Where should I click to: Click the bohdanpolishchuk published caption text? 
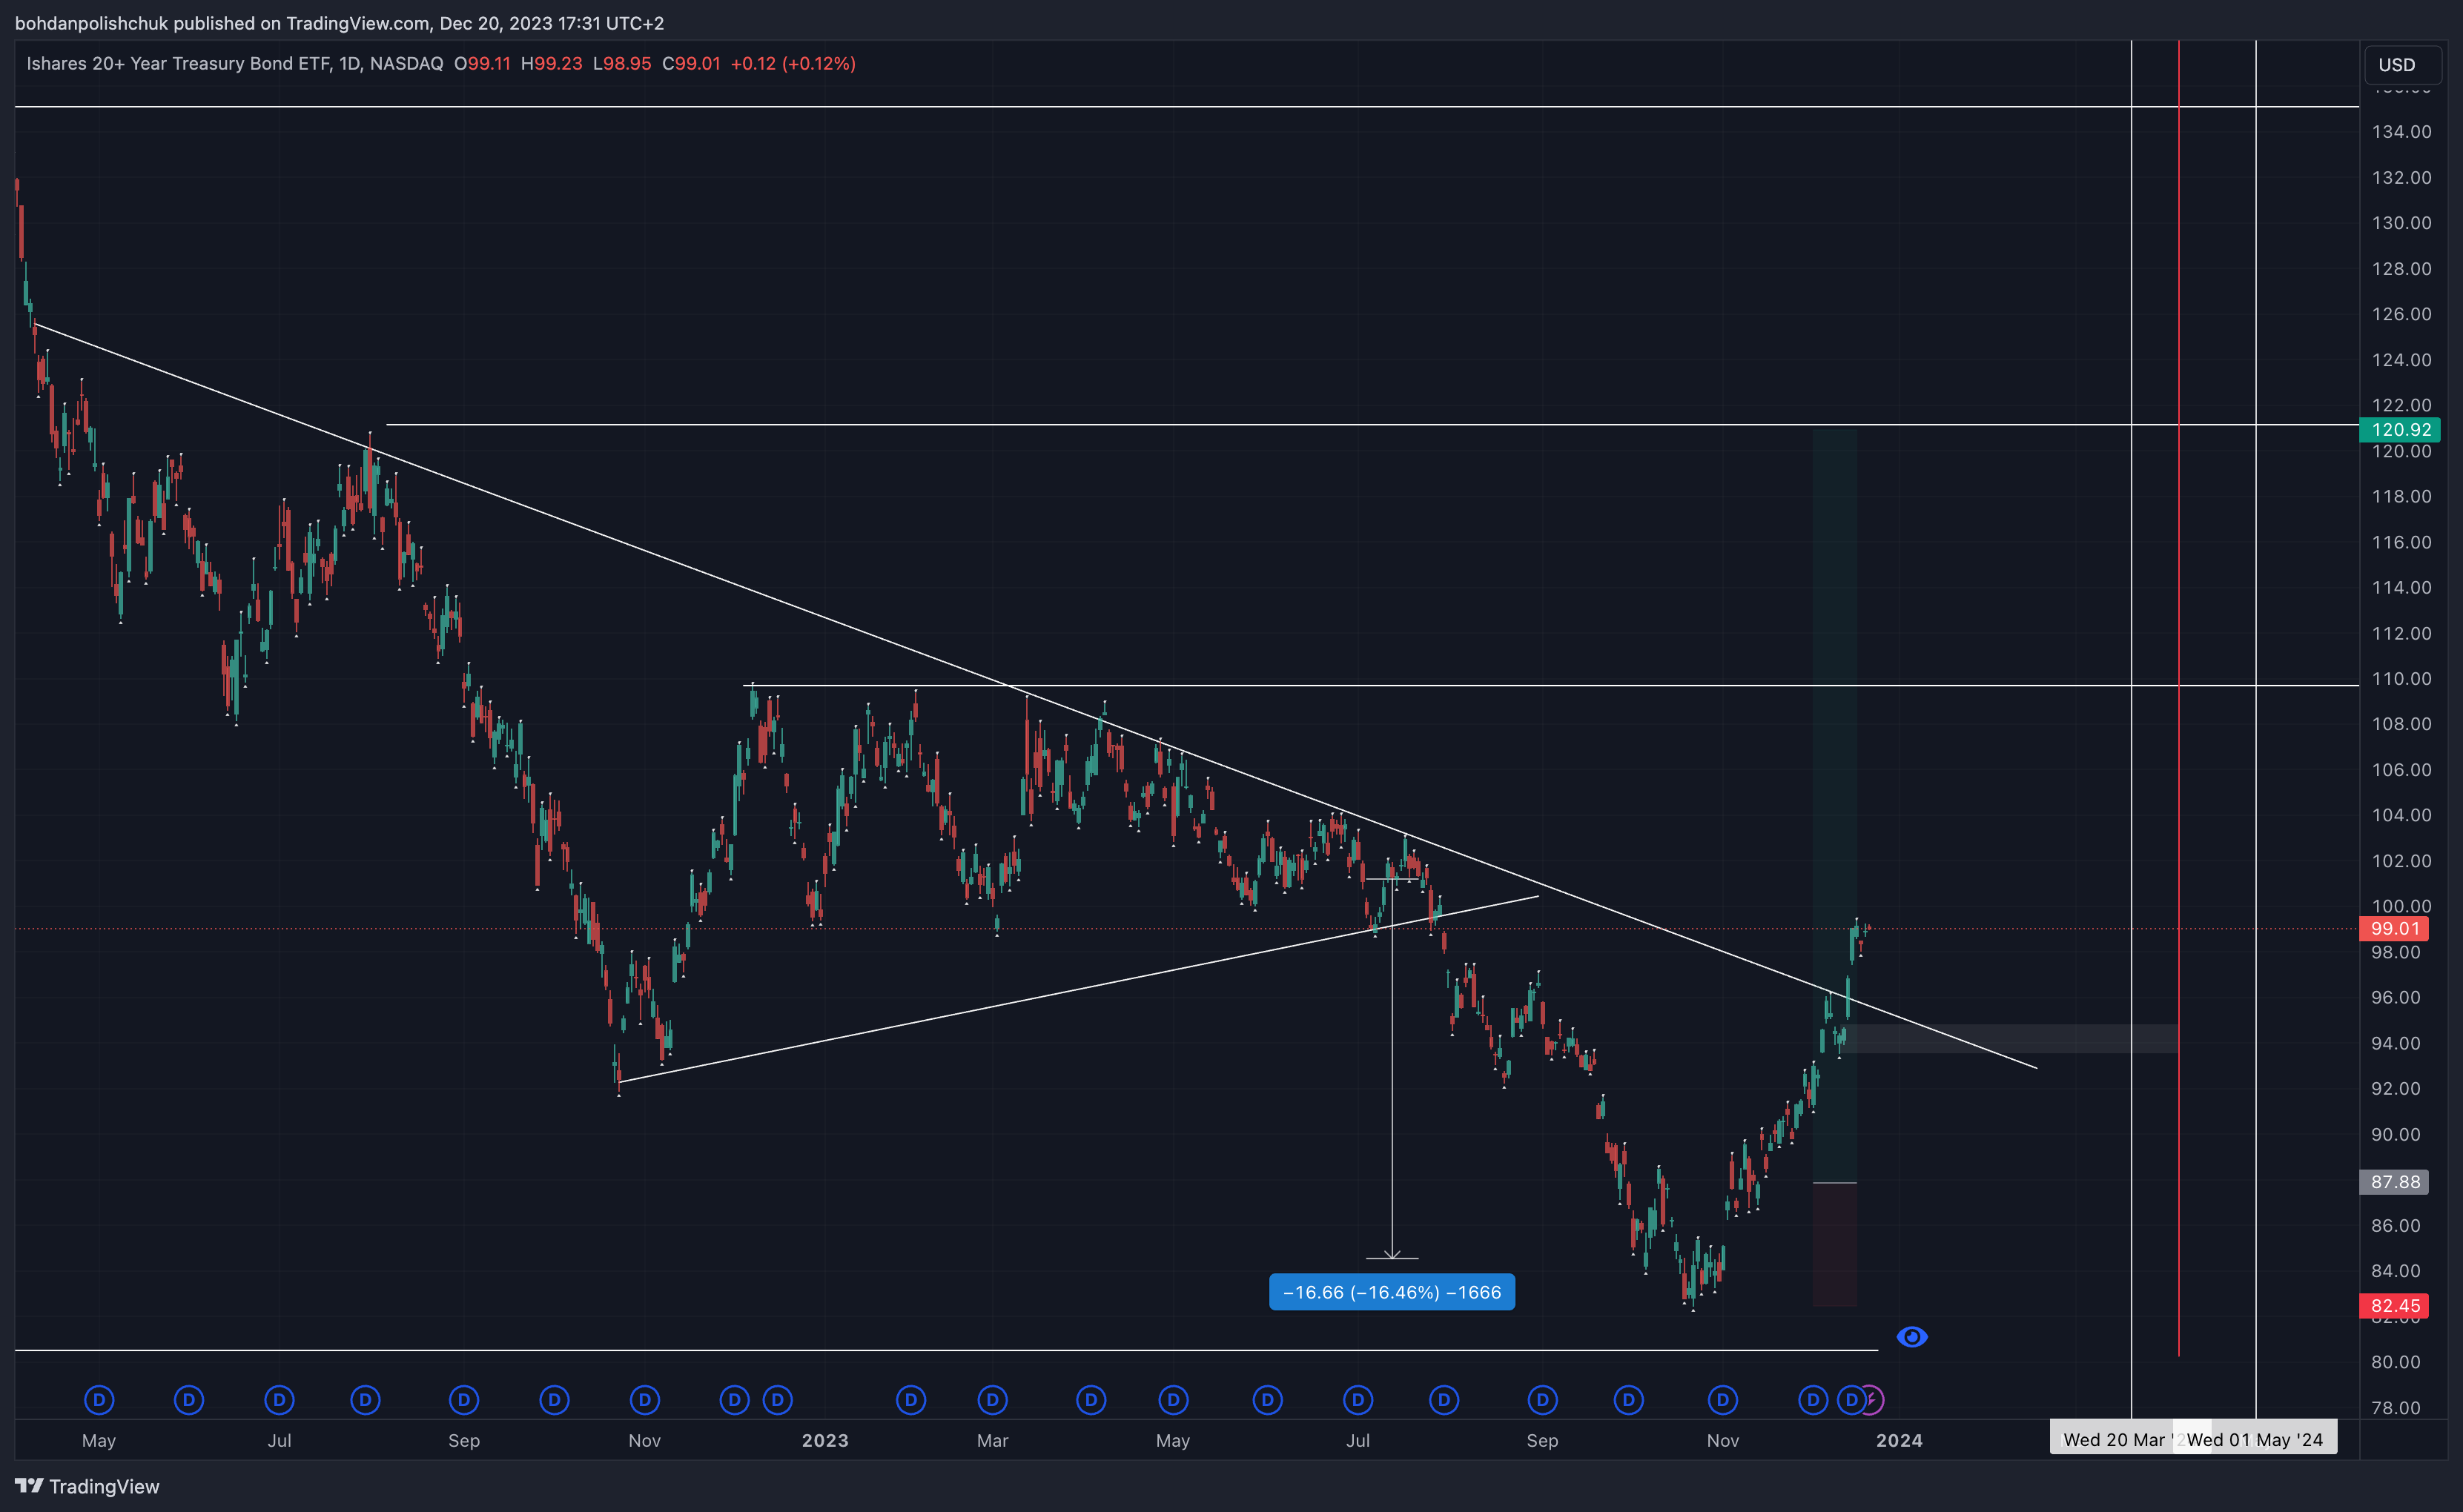339,23
